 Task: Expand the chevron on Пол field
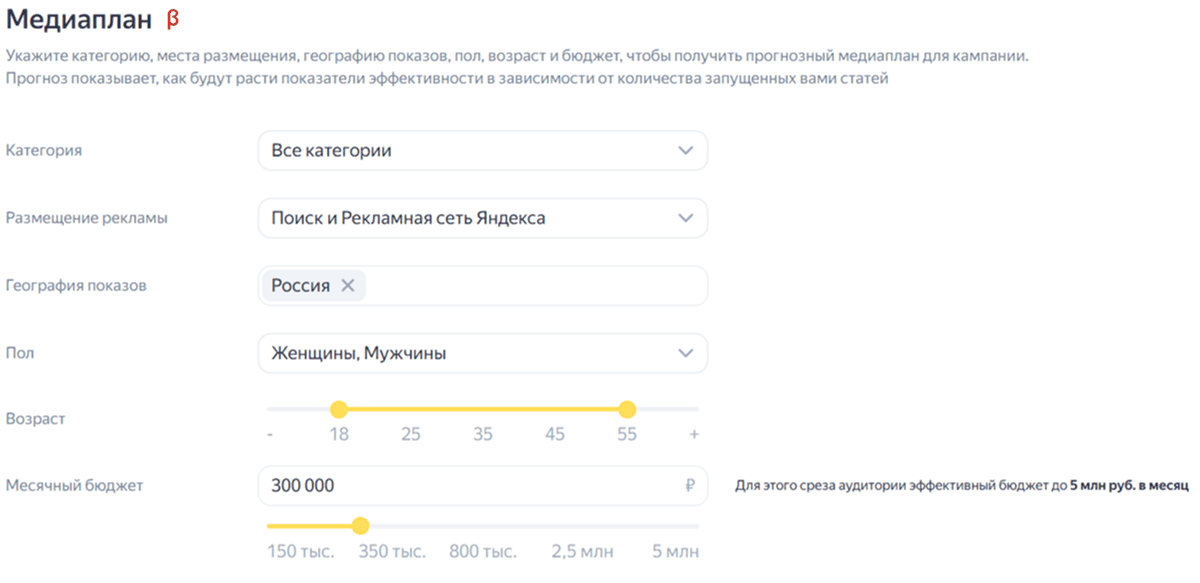(685, 352)
